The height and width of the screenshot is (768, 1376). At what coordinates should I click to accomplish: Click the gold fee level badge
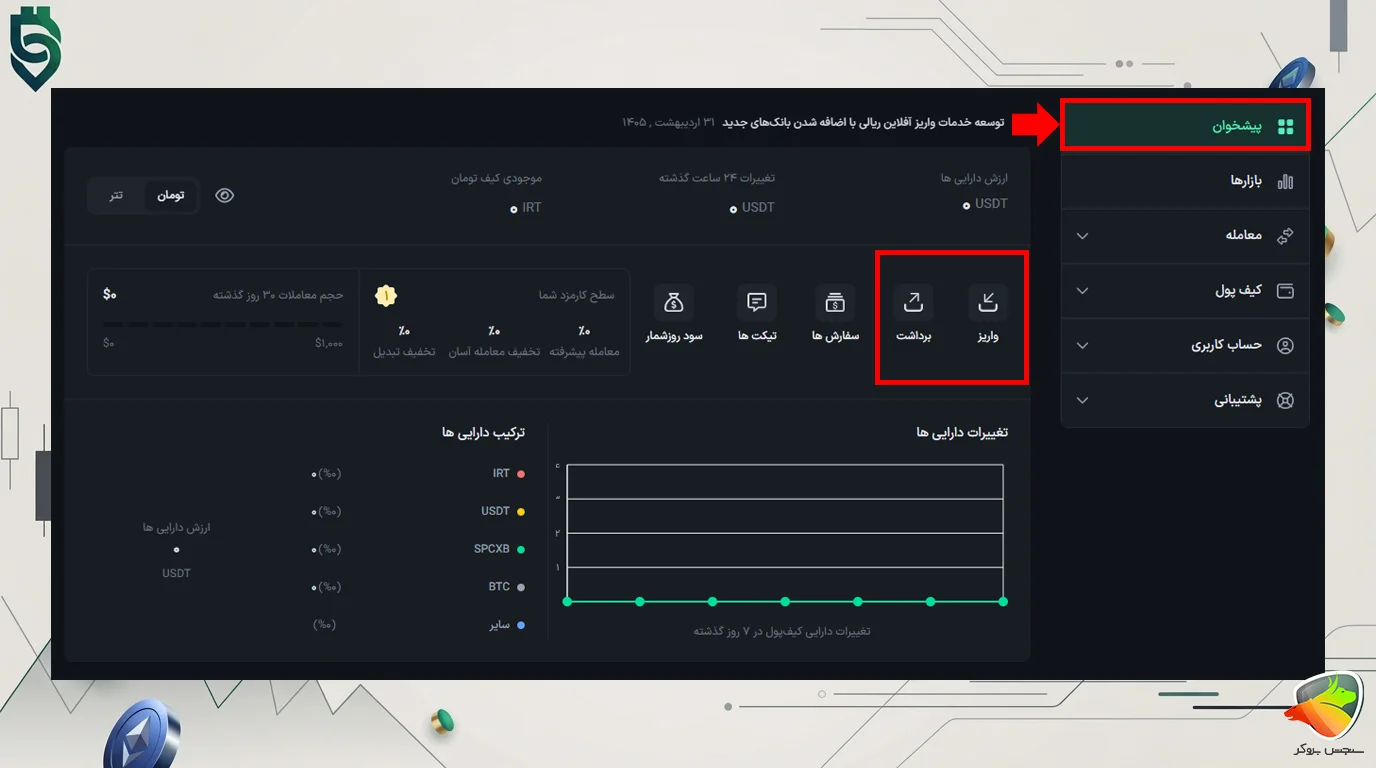click(386, 295)
